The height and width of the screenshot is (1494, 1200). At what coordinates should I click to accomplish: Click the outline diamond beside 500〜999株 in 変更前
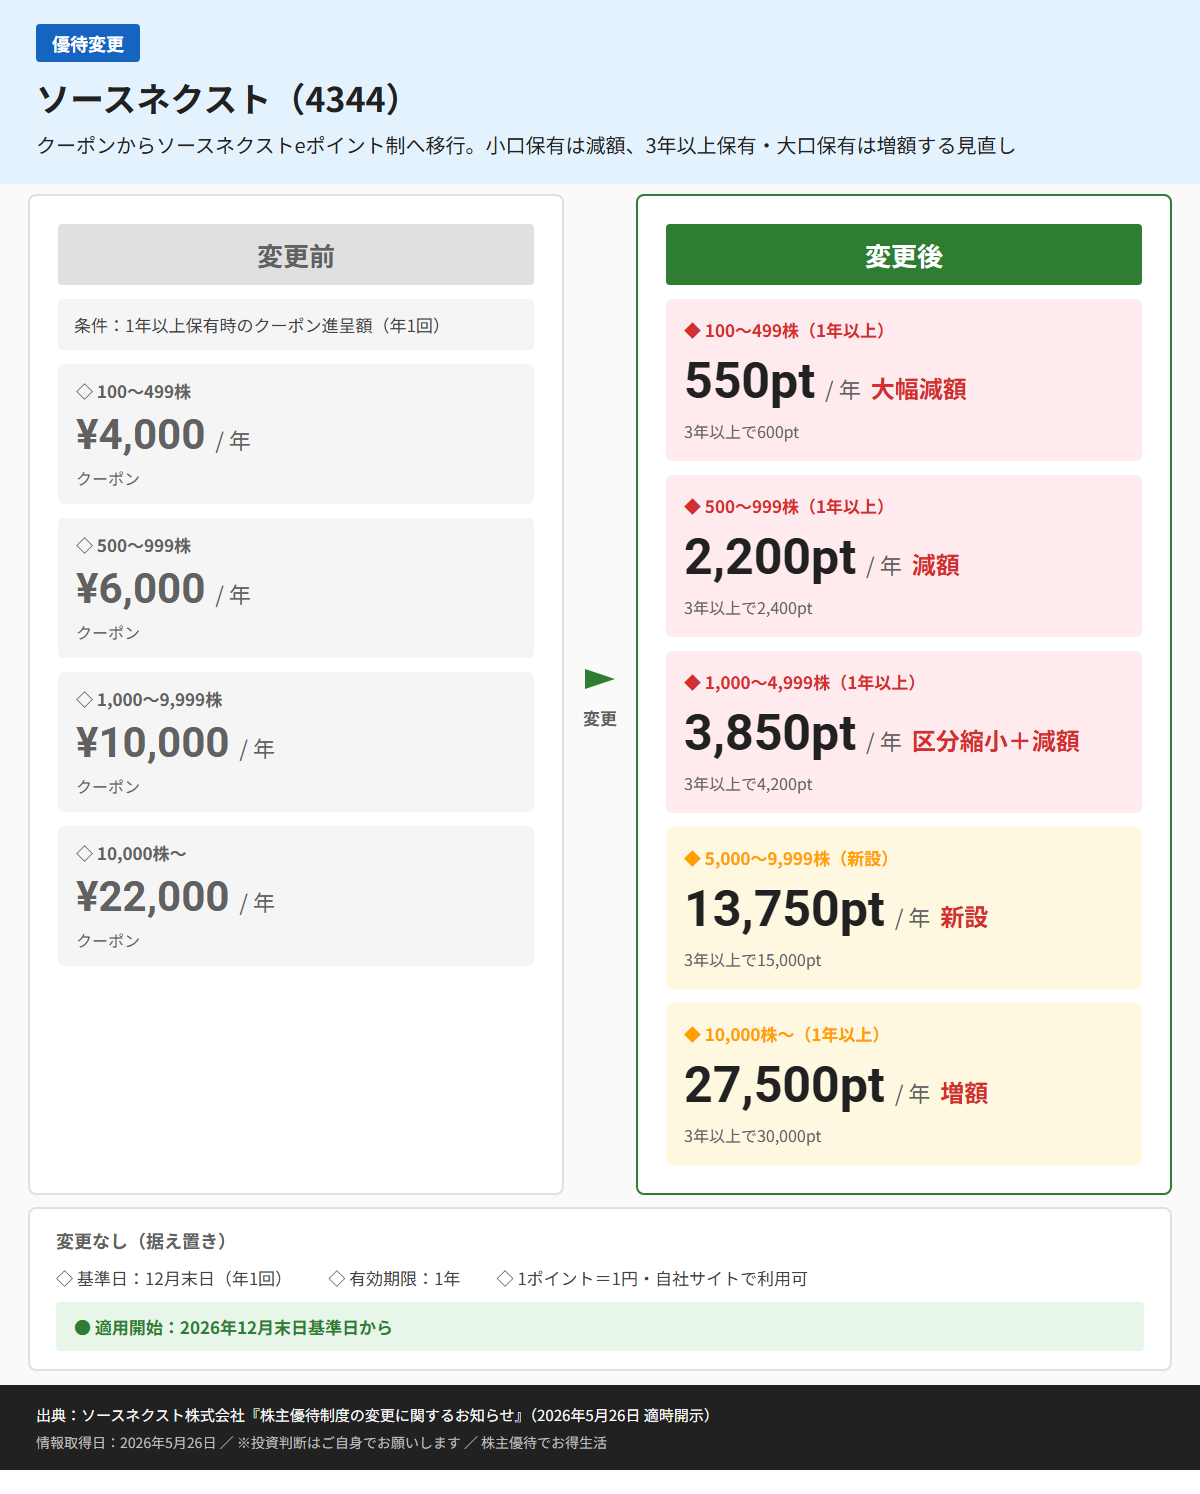[85, 546]
